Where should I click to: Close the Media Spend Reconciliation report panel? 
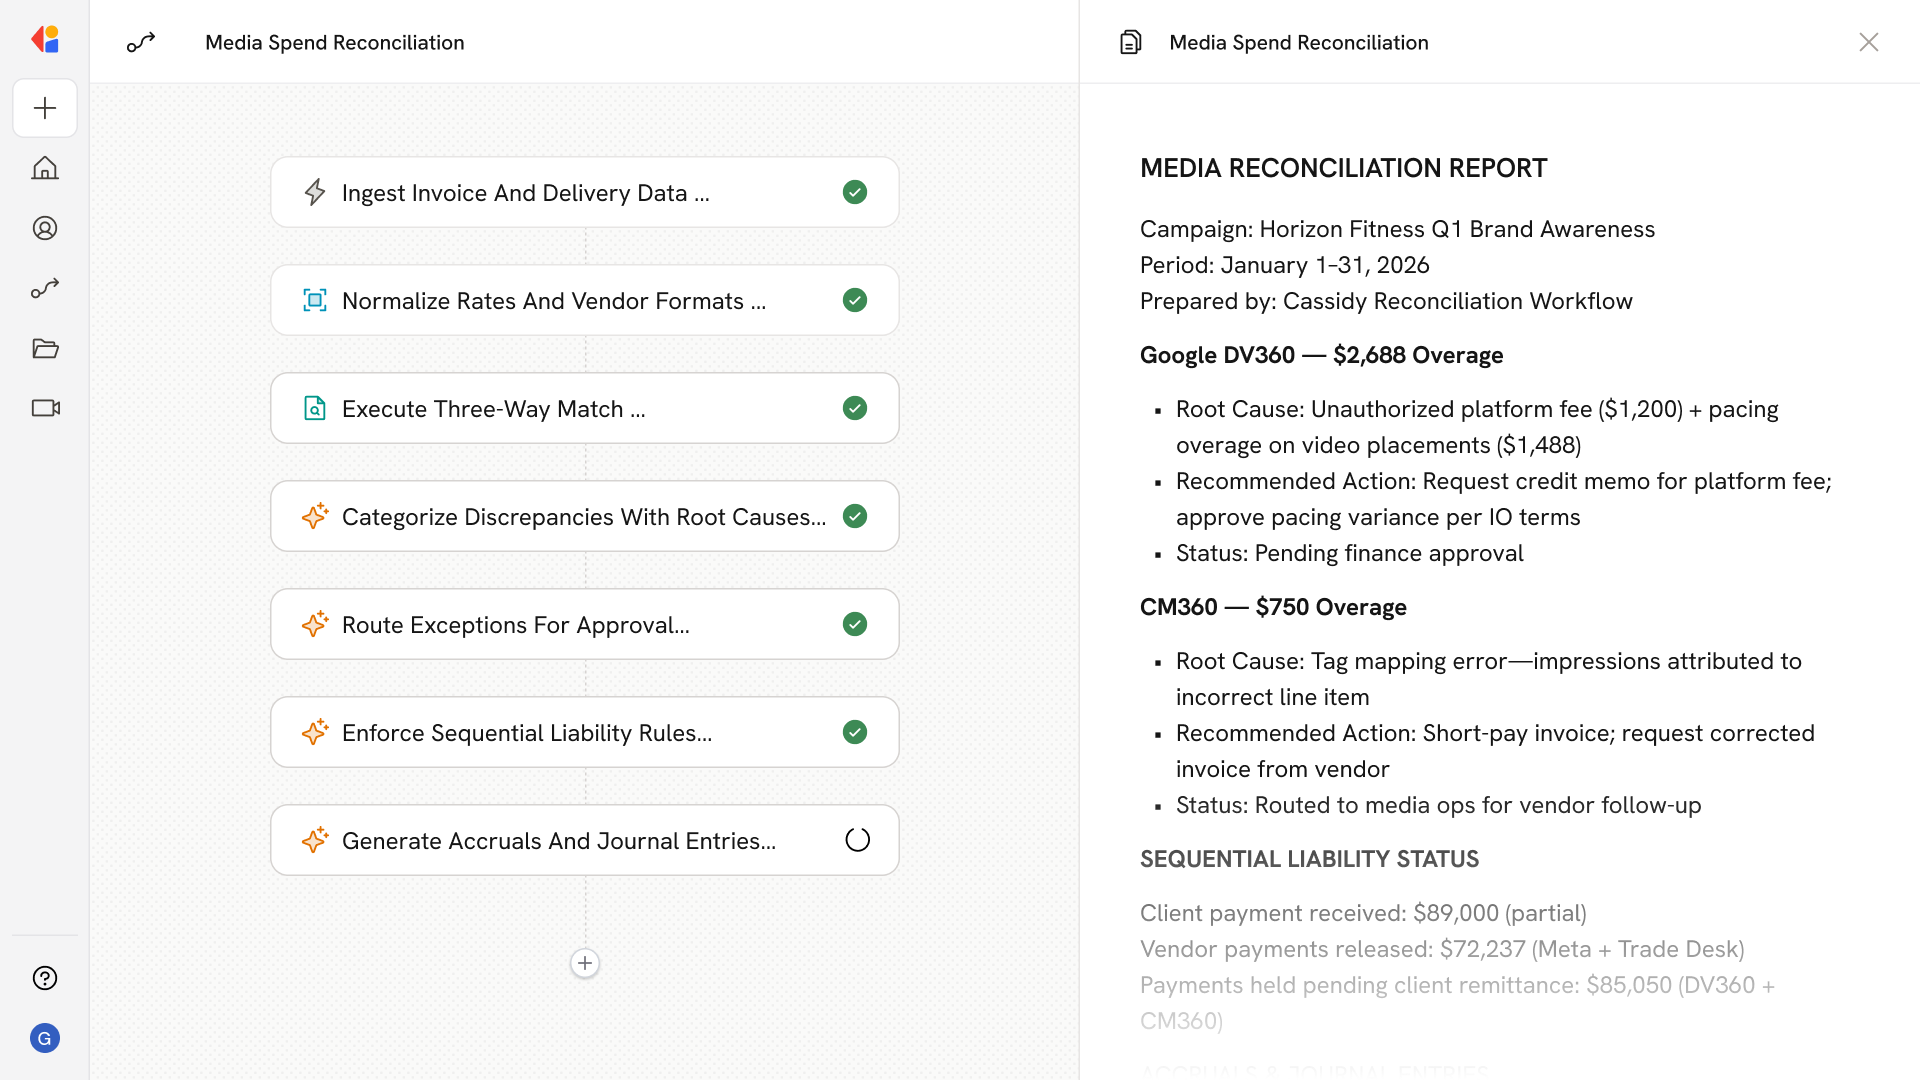tap(1868, 42)
